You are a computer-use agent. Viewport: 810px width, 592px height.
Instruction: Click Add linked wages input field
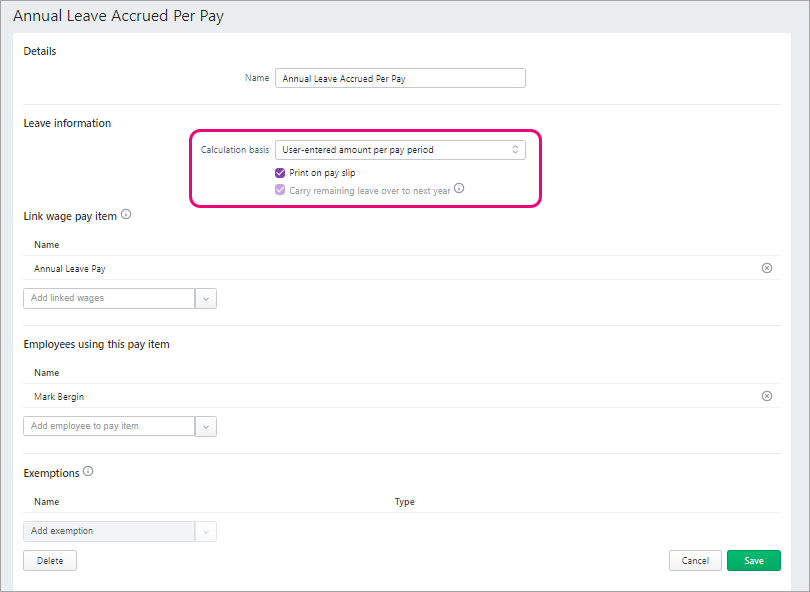point(108,298)
